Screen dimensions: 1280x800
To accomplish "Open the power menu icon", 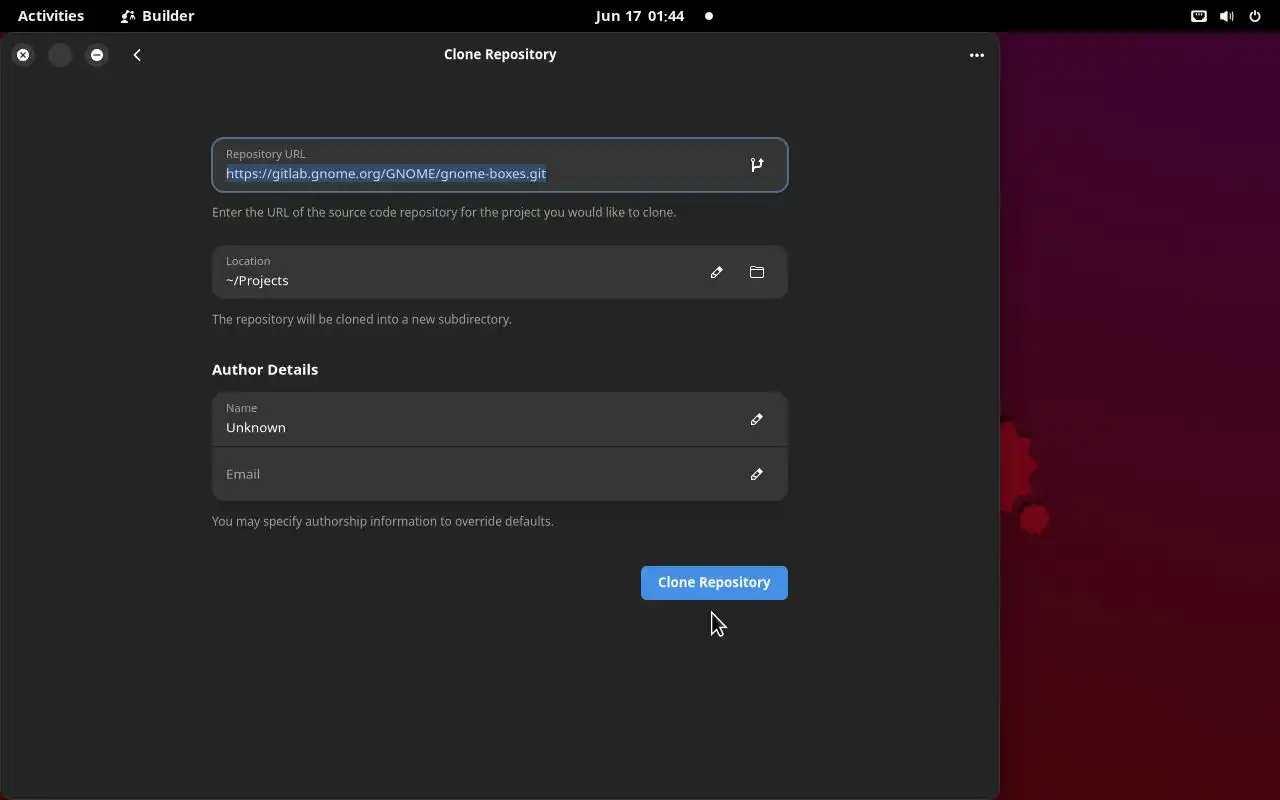I will pyautogui.click(x=1255, y=16).
